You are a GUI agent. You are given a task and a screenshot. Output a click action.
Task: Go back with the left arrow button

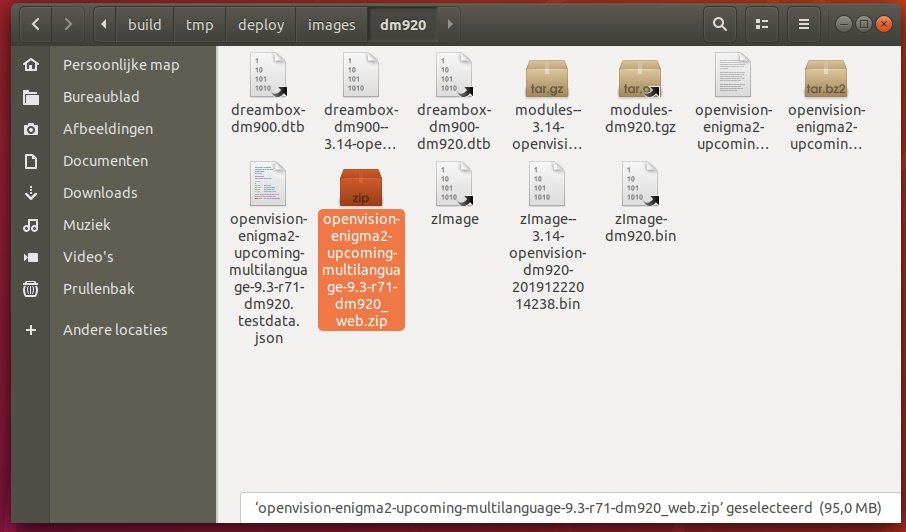click(34, 24)
